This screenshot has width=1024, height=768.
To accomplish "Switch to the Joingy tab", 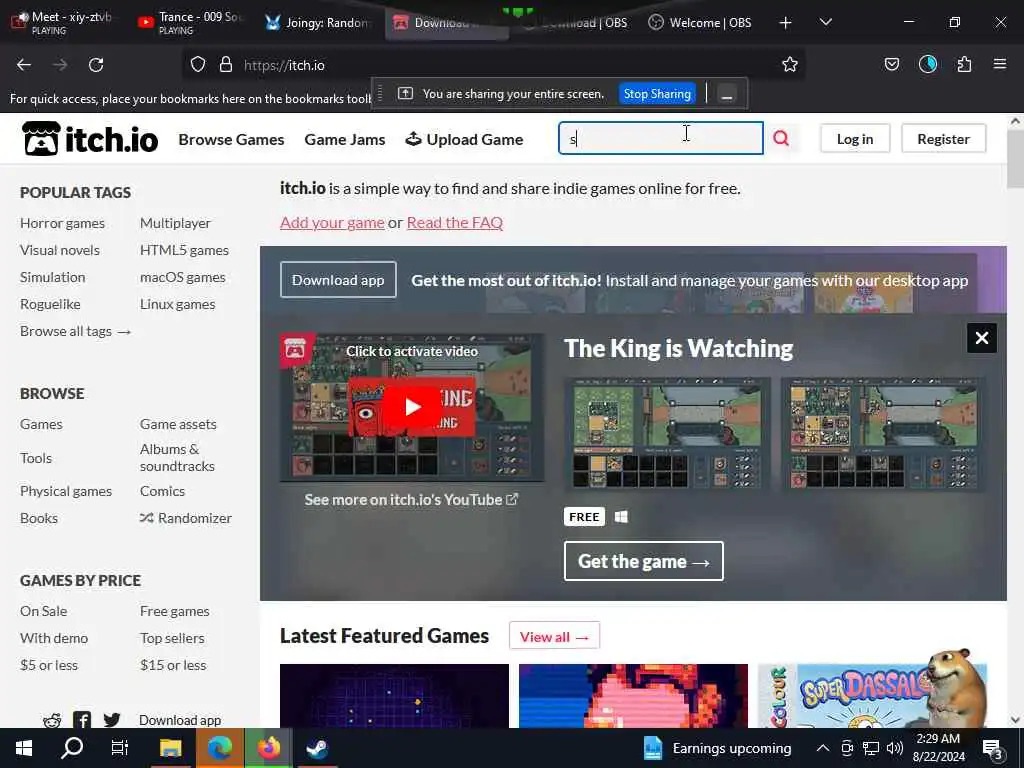I will click(x=317, y=22).
